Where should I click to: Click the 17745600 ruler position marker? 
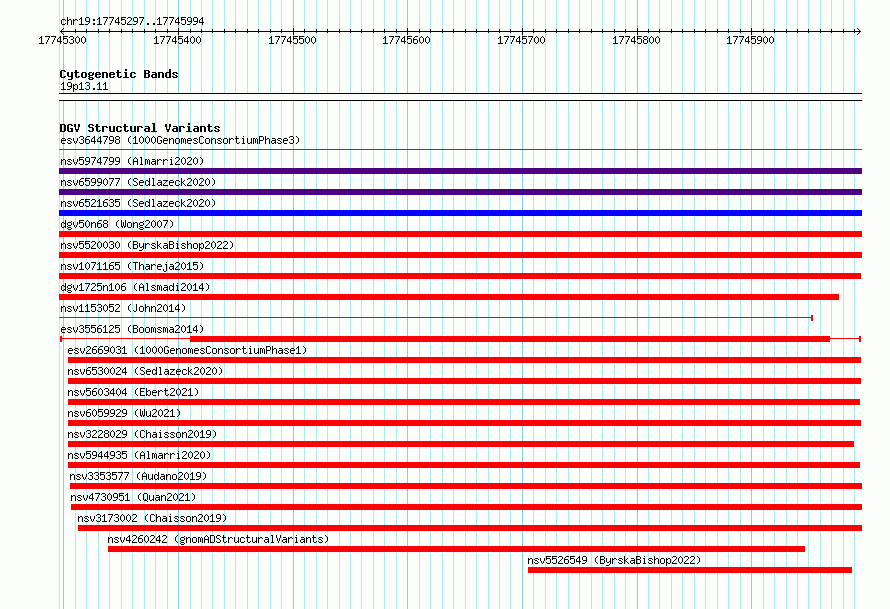(x=406, y=40)
